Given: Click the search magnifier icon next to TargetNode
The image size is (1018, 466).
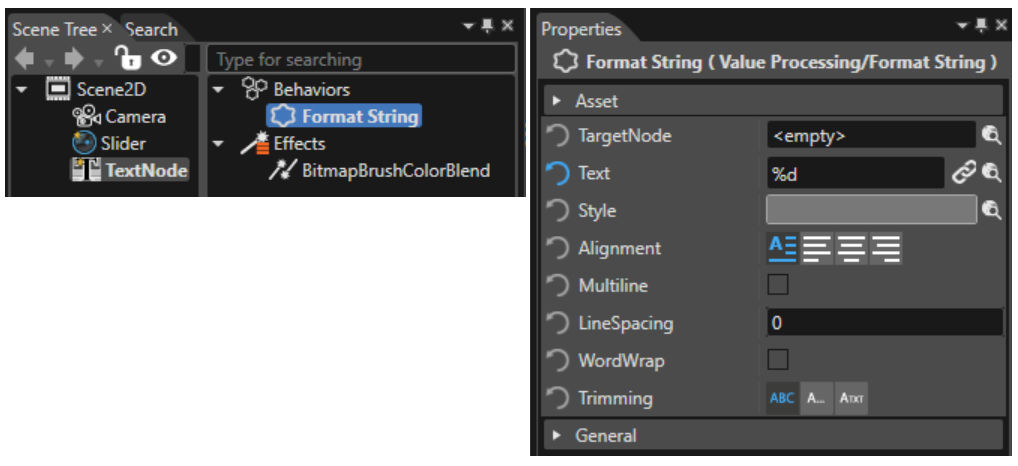Looking at the screenshot, I should tap(991, 135).
